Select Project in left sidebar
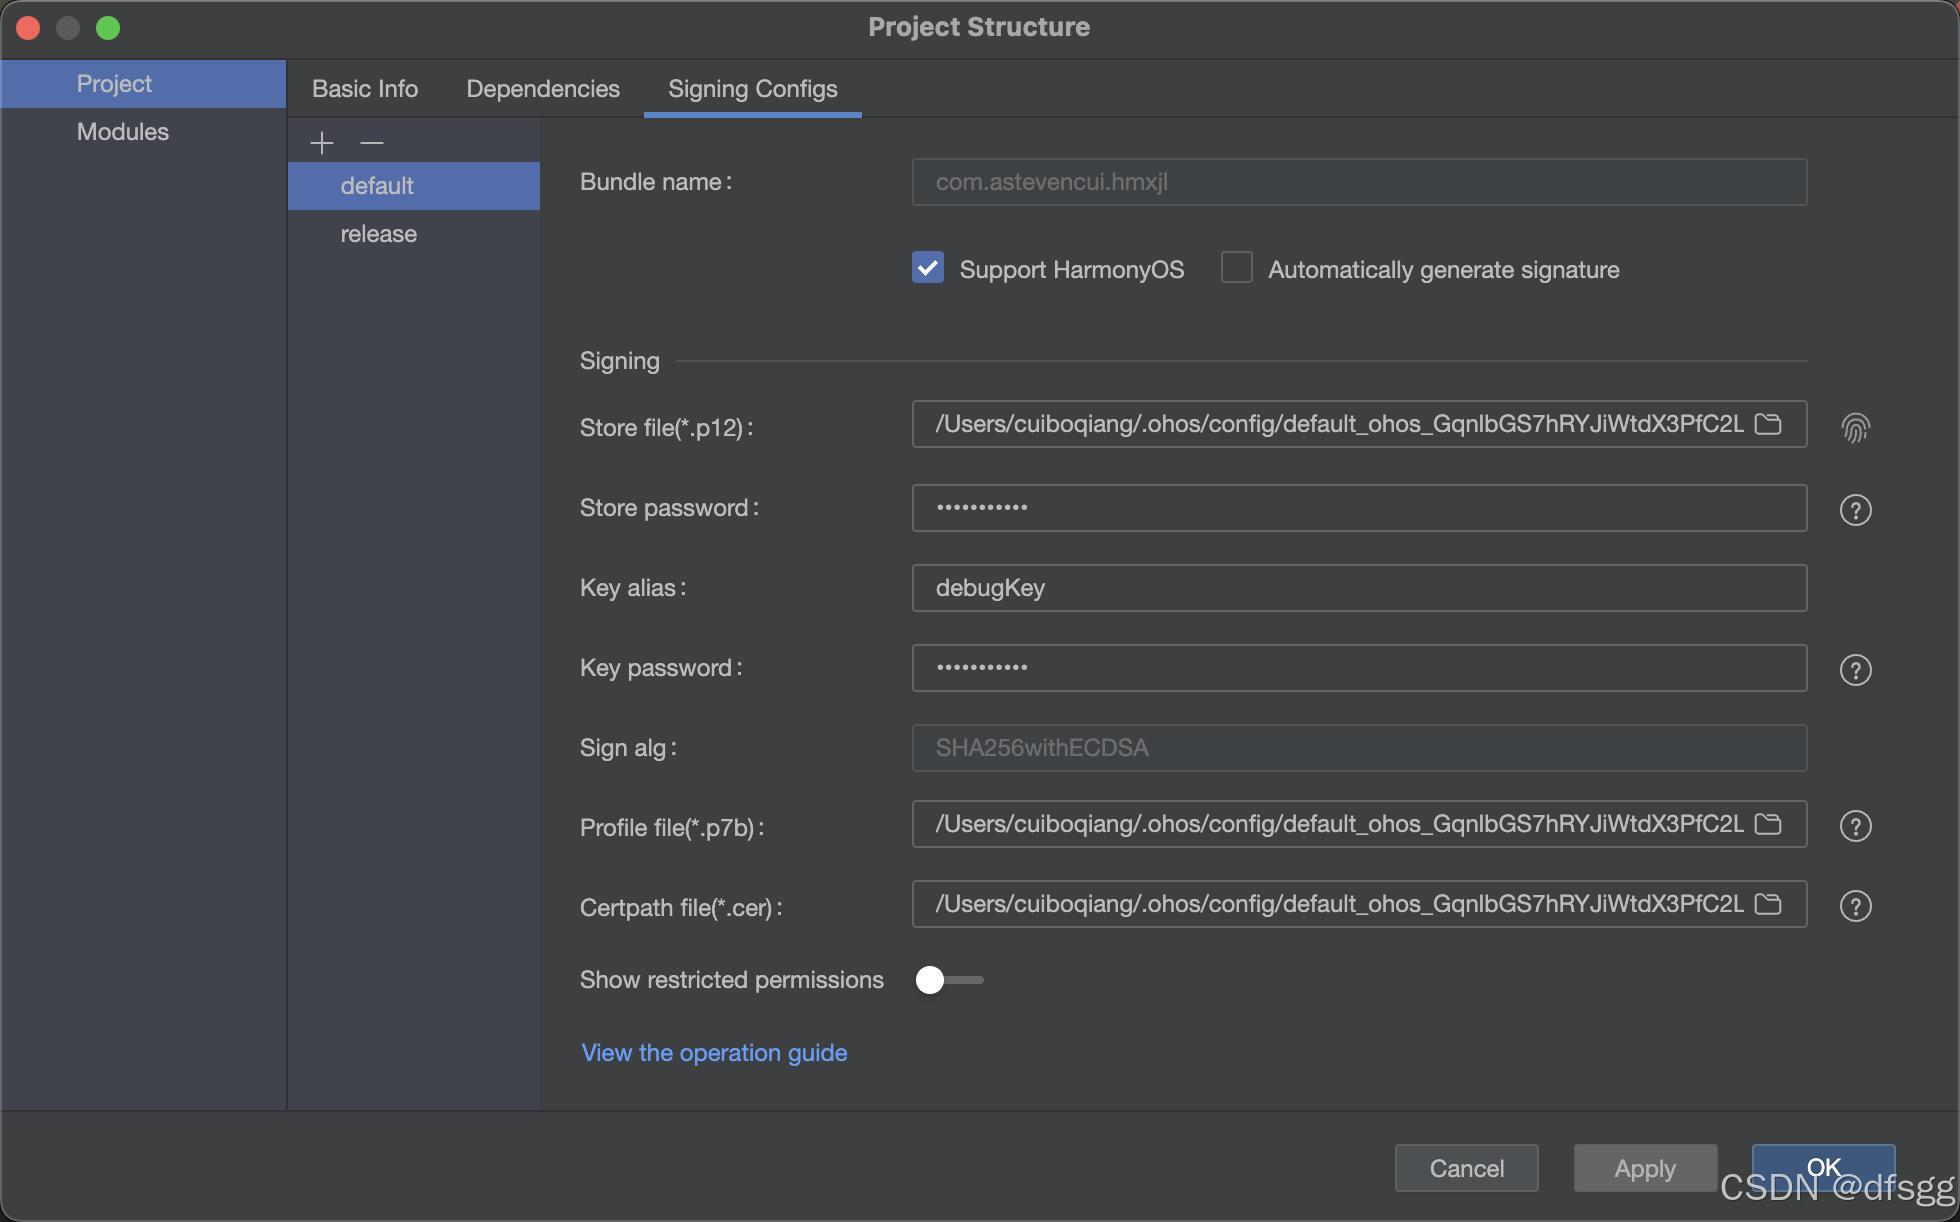The height and width of the screenshot is (1222, 1960). click(143, 84)
